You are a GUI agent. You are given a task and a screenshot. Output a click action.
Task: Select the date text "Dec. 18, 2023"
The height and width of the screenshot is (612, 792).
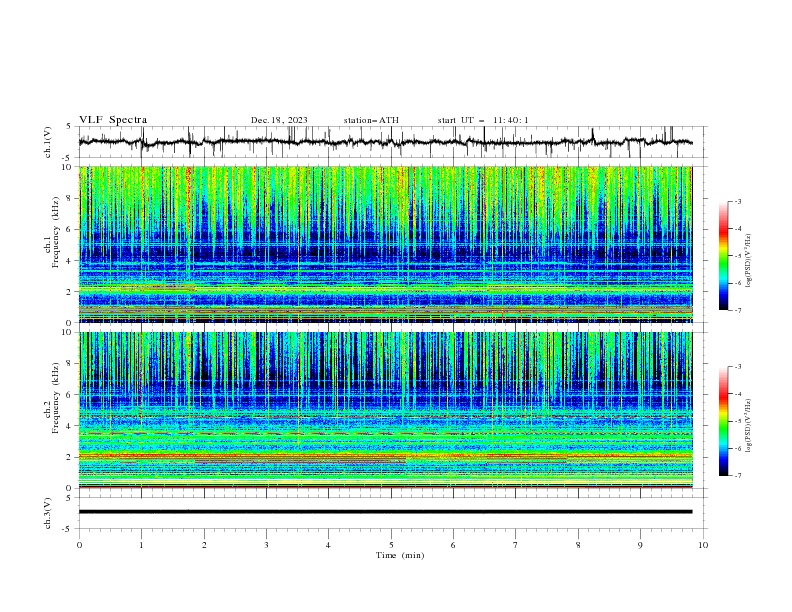click(279, 120)
